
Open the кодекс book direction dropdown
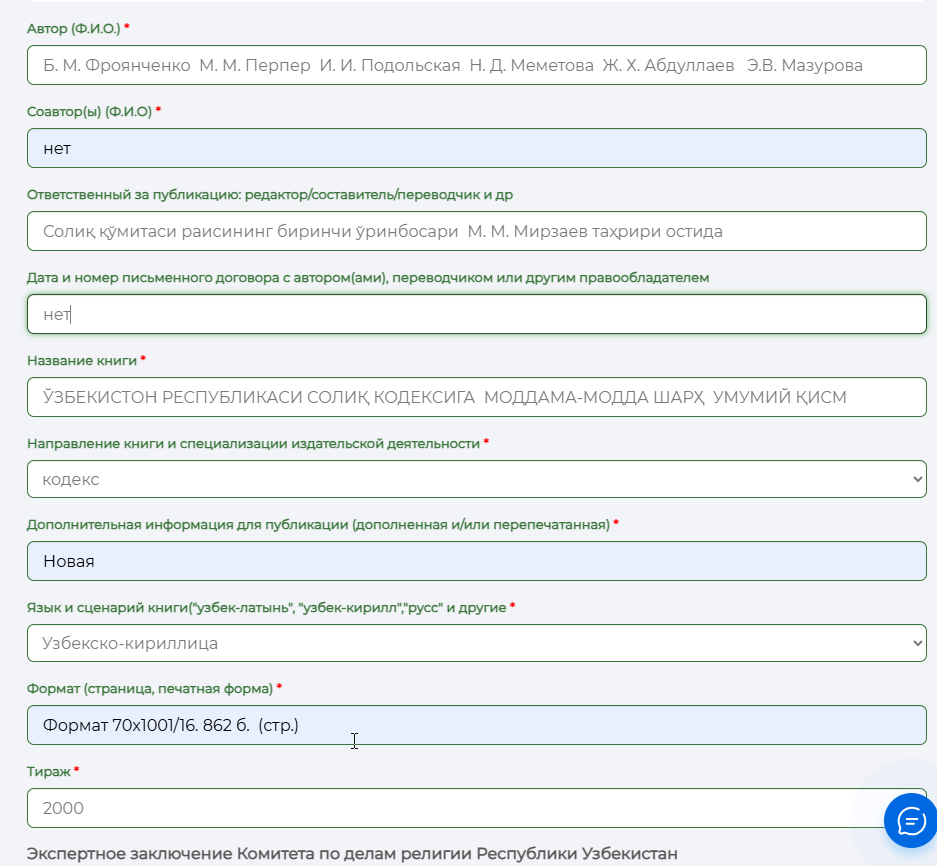tap(476, 479)
